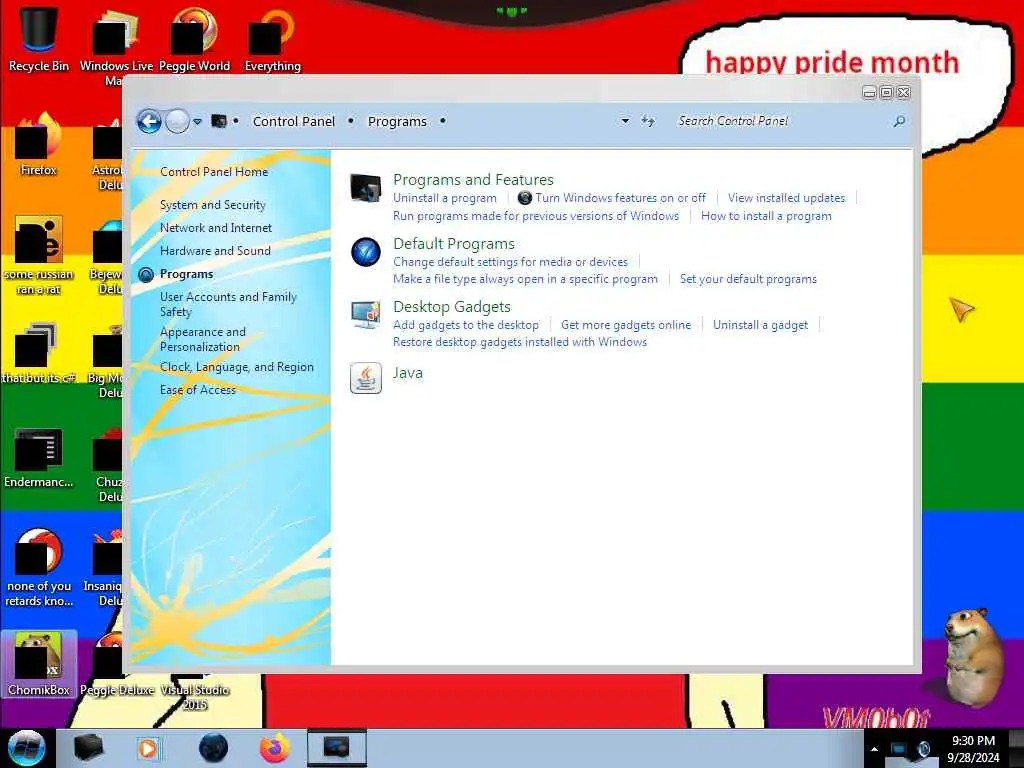The image size is (1024, 768).
Task: Select the Visual Studio 2015 shortcut
Action: (x=195, y=694)
